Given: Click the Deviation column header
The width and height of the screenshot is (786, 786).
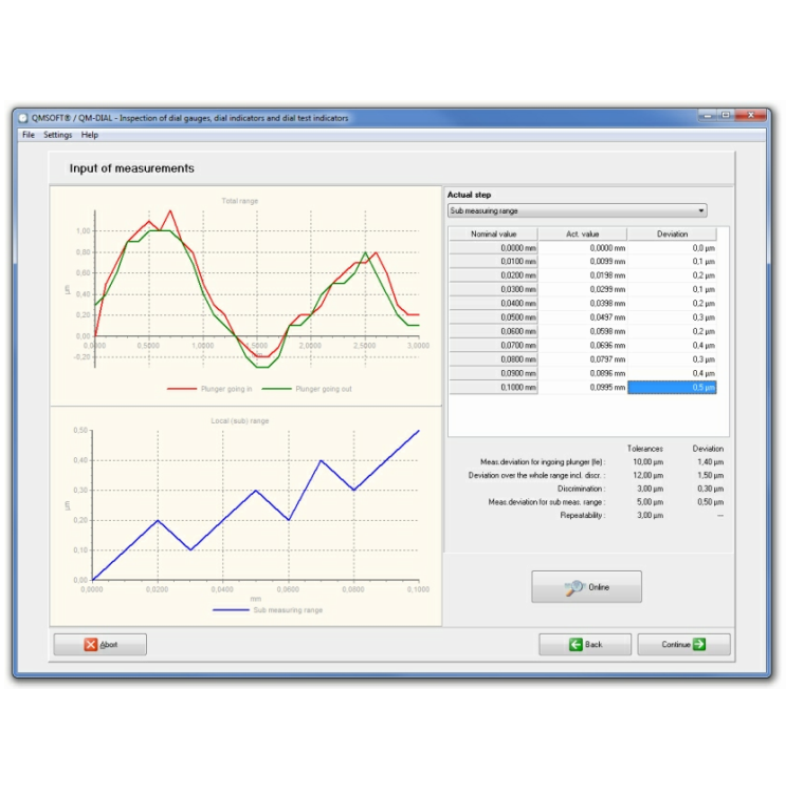Looking at the screenshot, I should [672, 234].
